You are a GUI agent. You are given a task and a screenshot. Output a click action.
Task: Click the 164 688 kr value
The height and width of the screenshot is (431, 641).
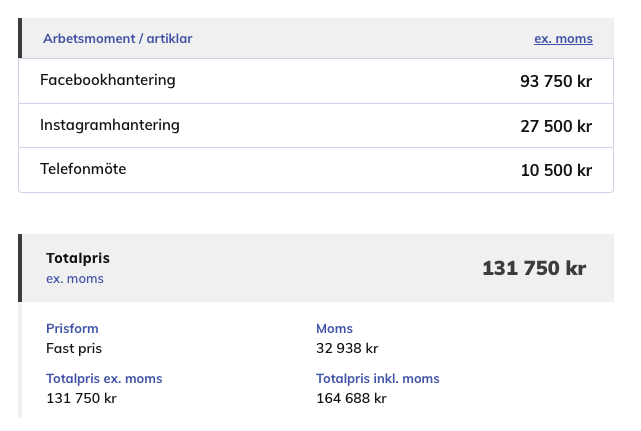351,398
